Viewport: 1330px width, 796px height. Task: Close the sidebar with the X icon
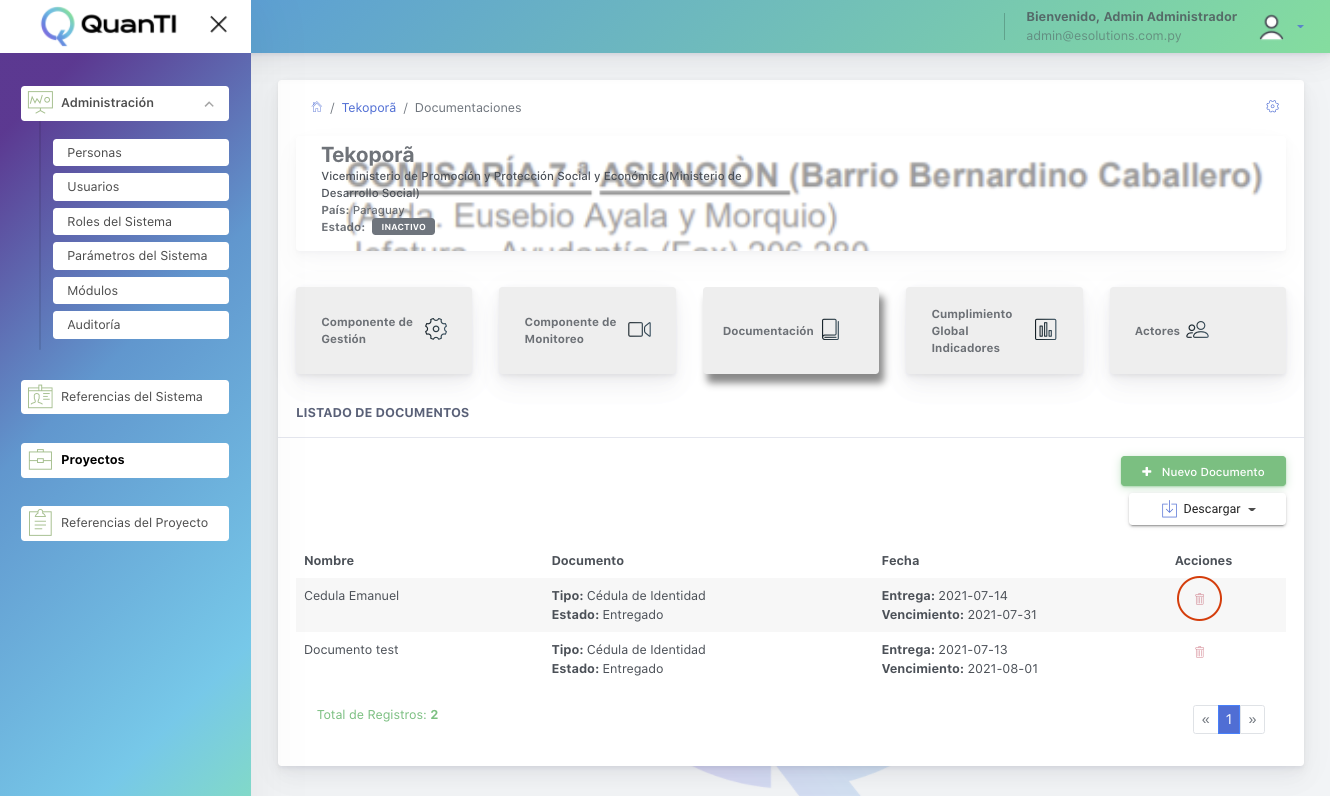(x=218, y=25)
